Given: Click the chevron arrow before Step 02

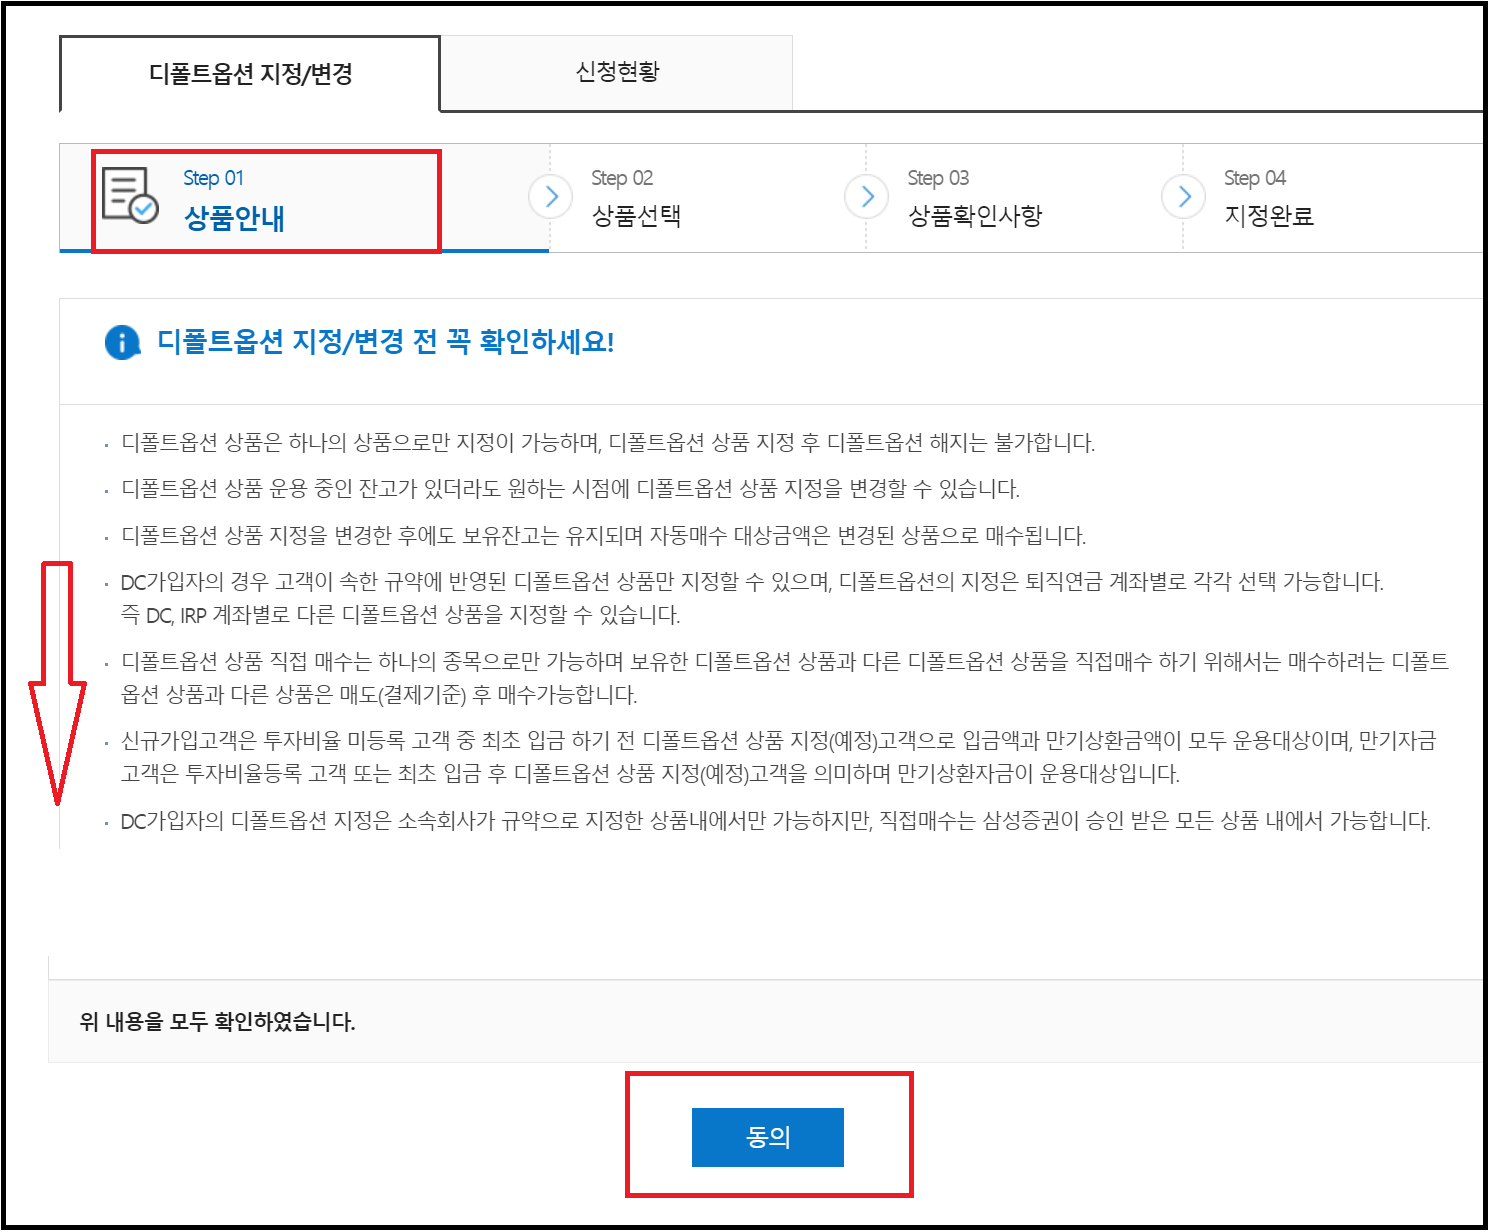Looking at the screenshot, I should [x=551, y=197].
